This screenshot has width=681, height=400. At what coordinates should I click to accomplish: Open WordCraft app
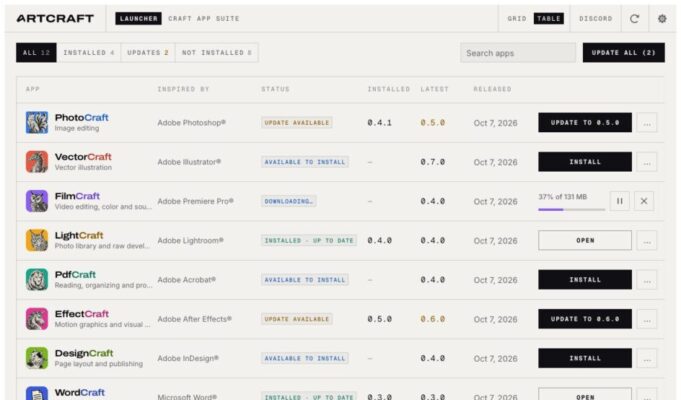[x=585, y=394]
